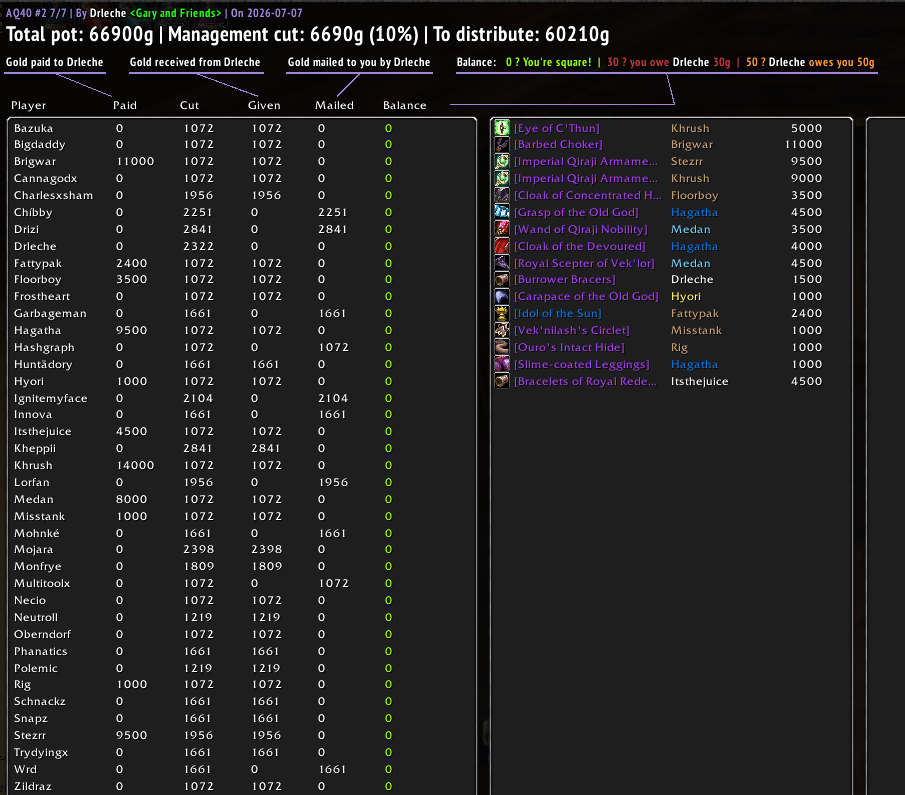
Task: Click the Total pot 66900g heading
Action: click(80, 34)
